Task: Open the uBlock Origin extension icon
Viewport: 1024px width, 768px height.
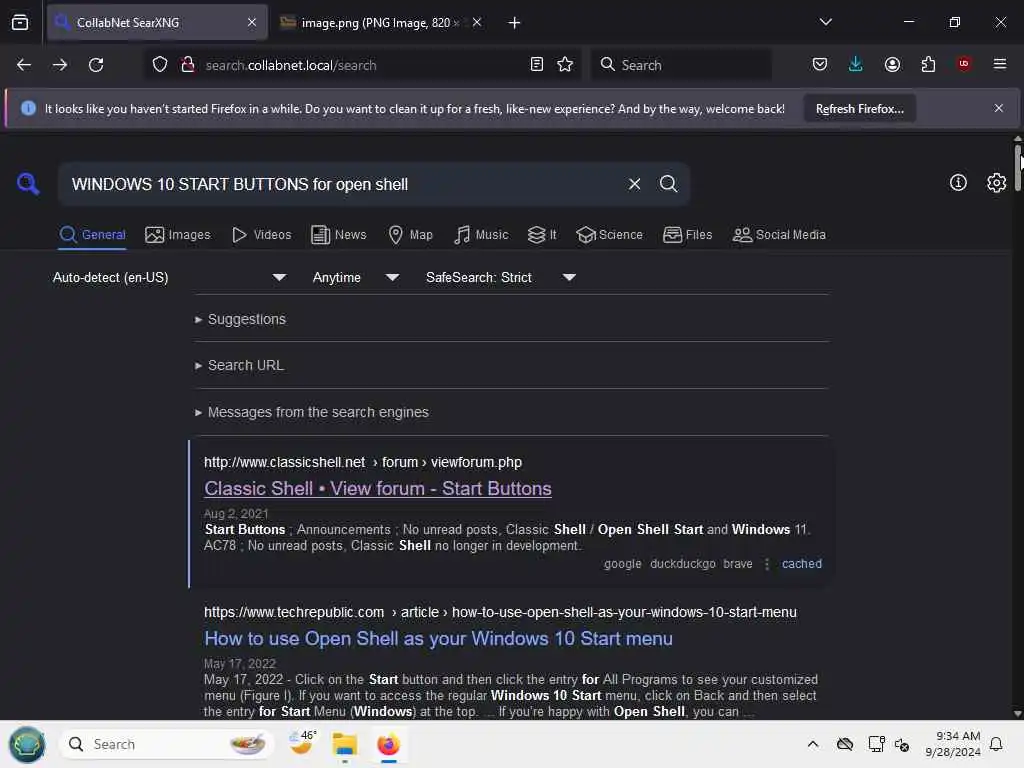Action: pyautogui.click(x=964, y=63)
